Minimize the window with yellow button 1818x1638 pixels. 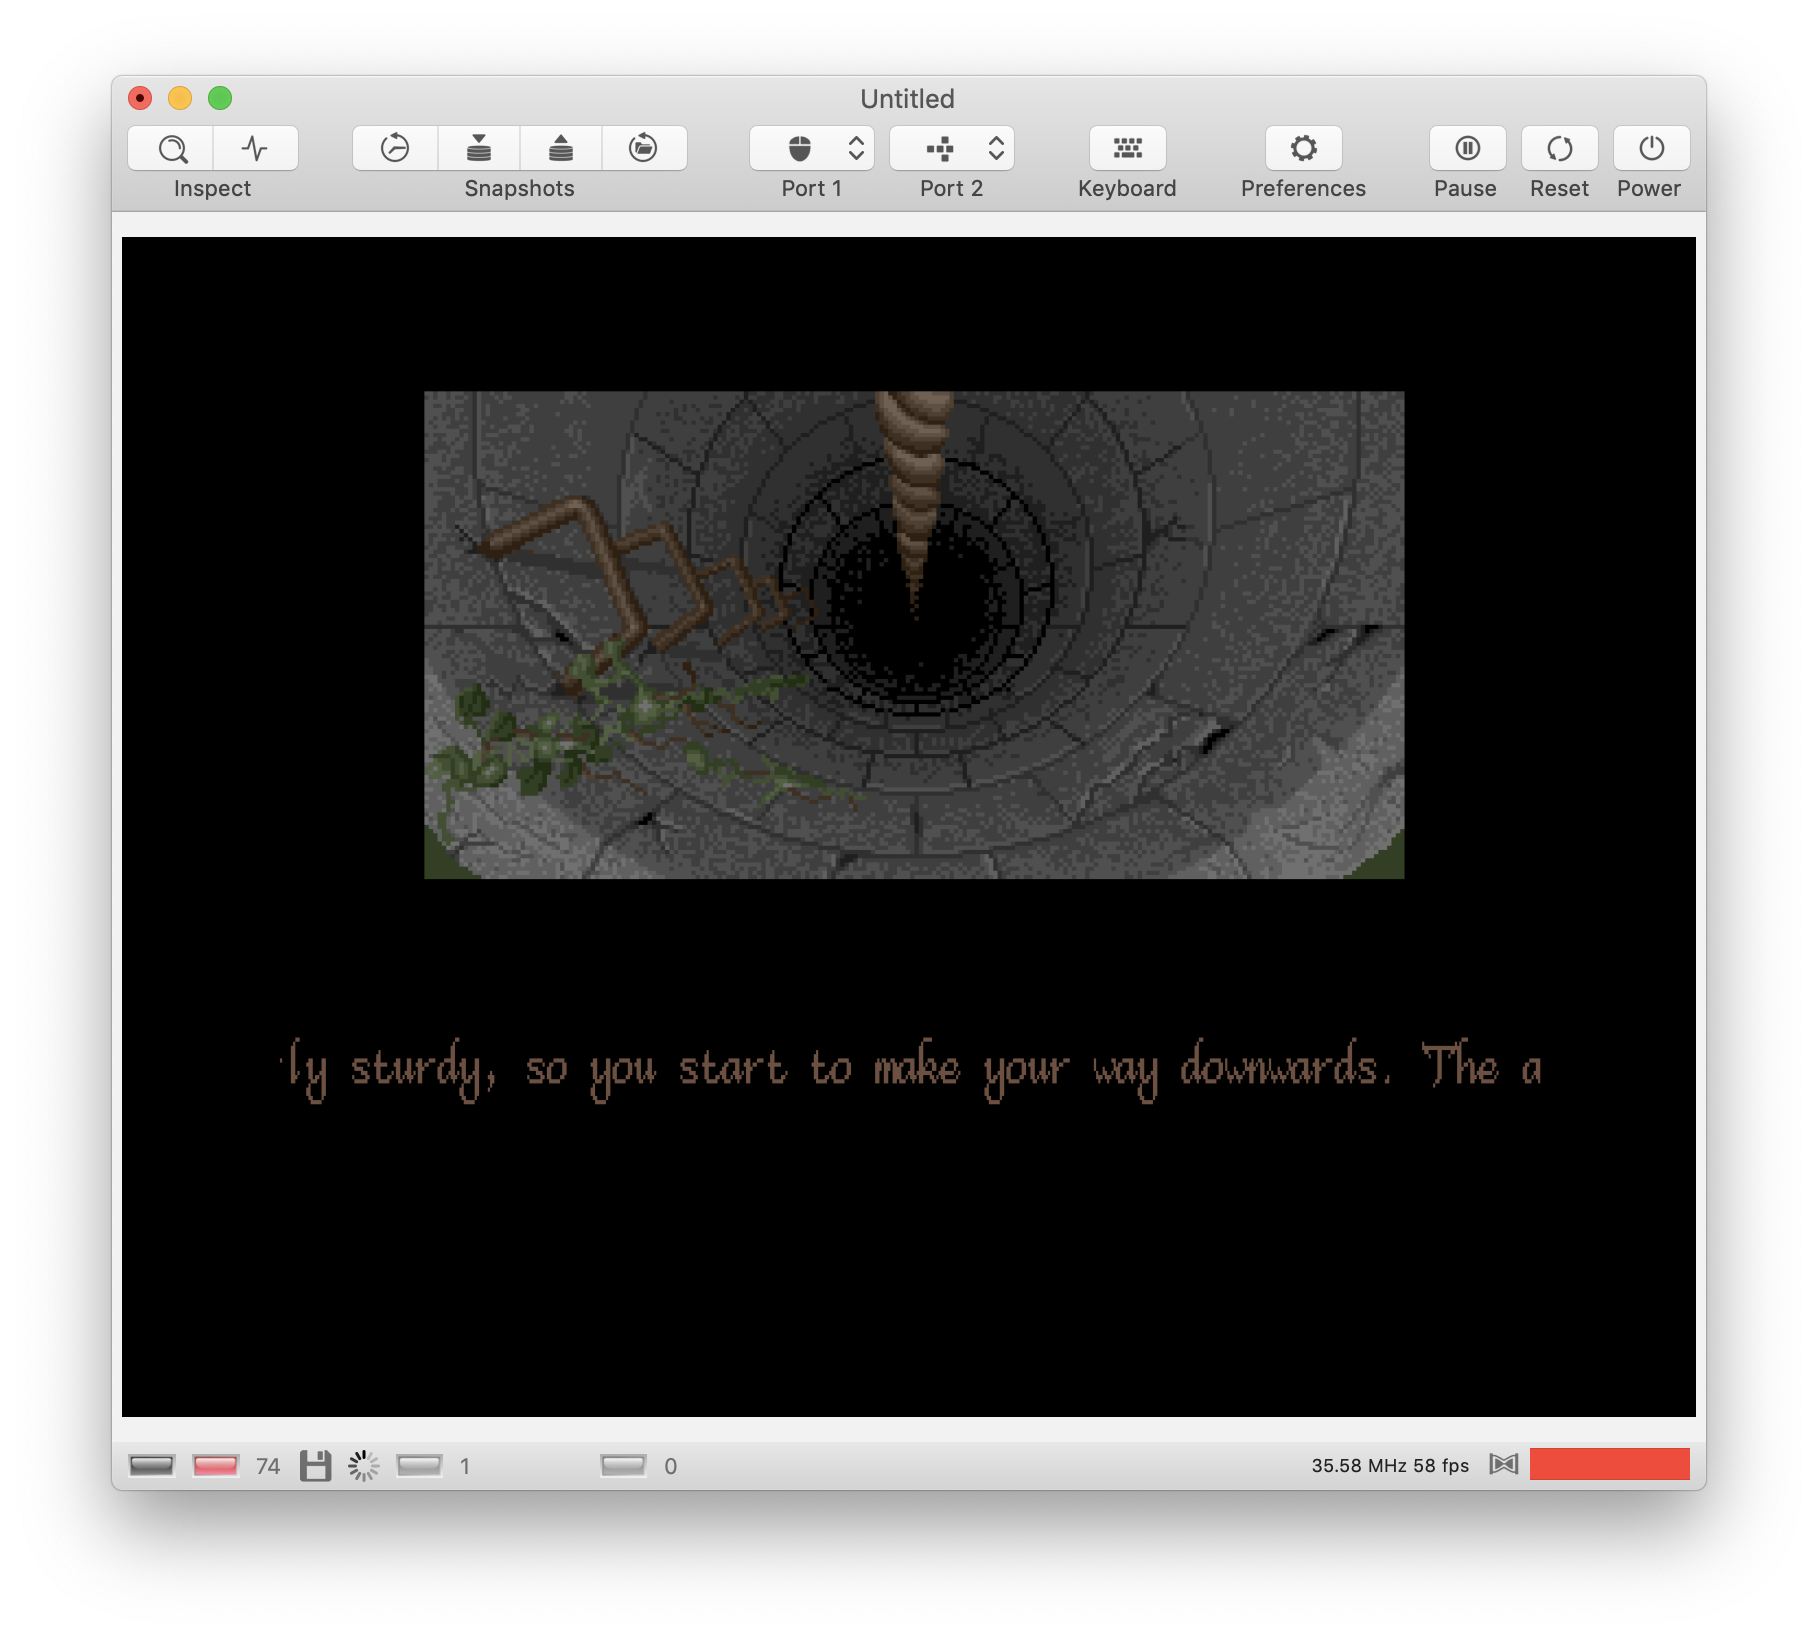click(x=180, y=98)
